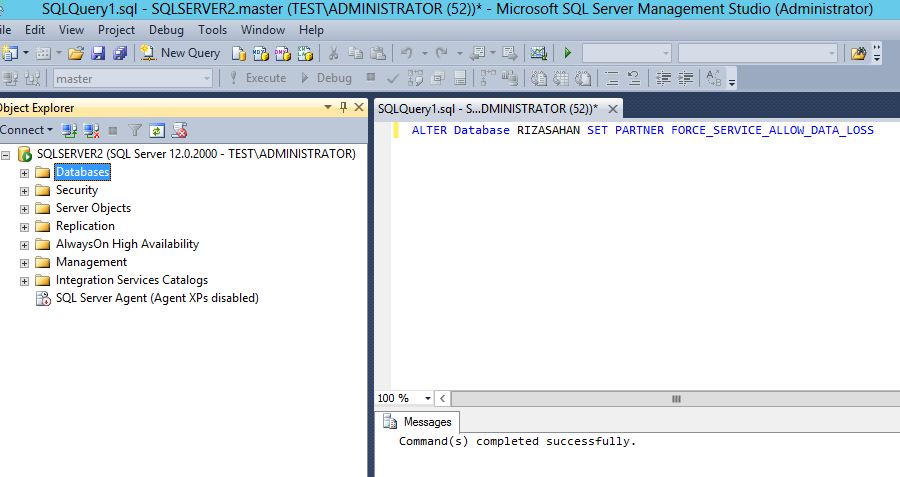Click the Save file floppy icon
This screenshot has height=477, width=900.
click(x=98, y=53)
